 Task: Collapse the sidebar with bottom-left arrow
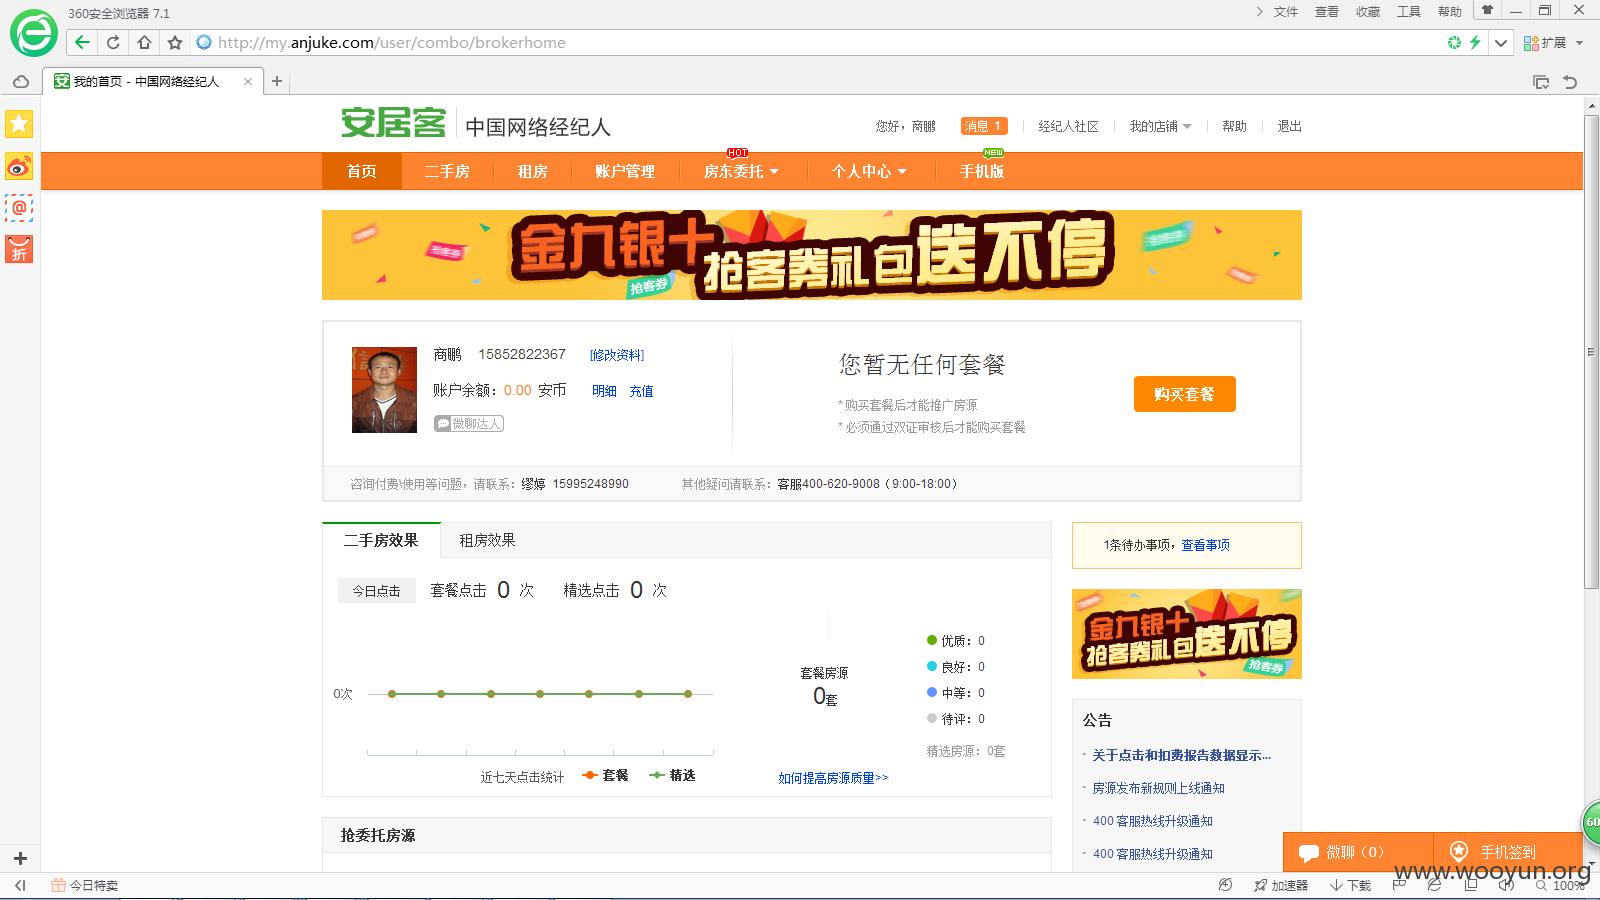tap(20, 885)
